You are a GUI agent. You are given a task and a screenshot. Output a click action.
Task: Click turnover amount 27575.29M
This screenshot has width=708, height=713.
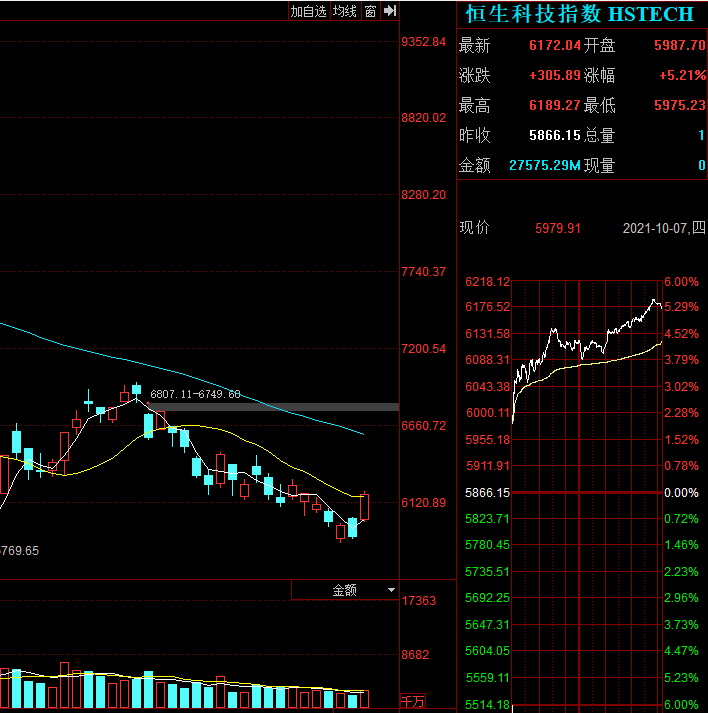pos(545,165)
